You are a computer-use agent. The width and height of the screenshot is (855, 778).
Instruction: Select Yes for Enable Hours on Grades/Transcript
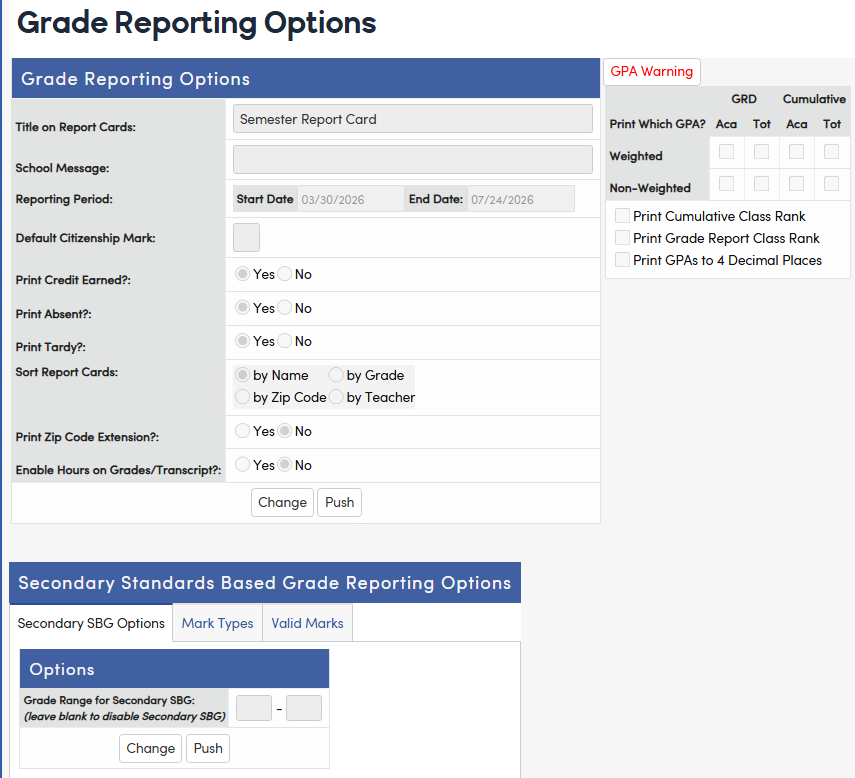tap(243, 465)
